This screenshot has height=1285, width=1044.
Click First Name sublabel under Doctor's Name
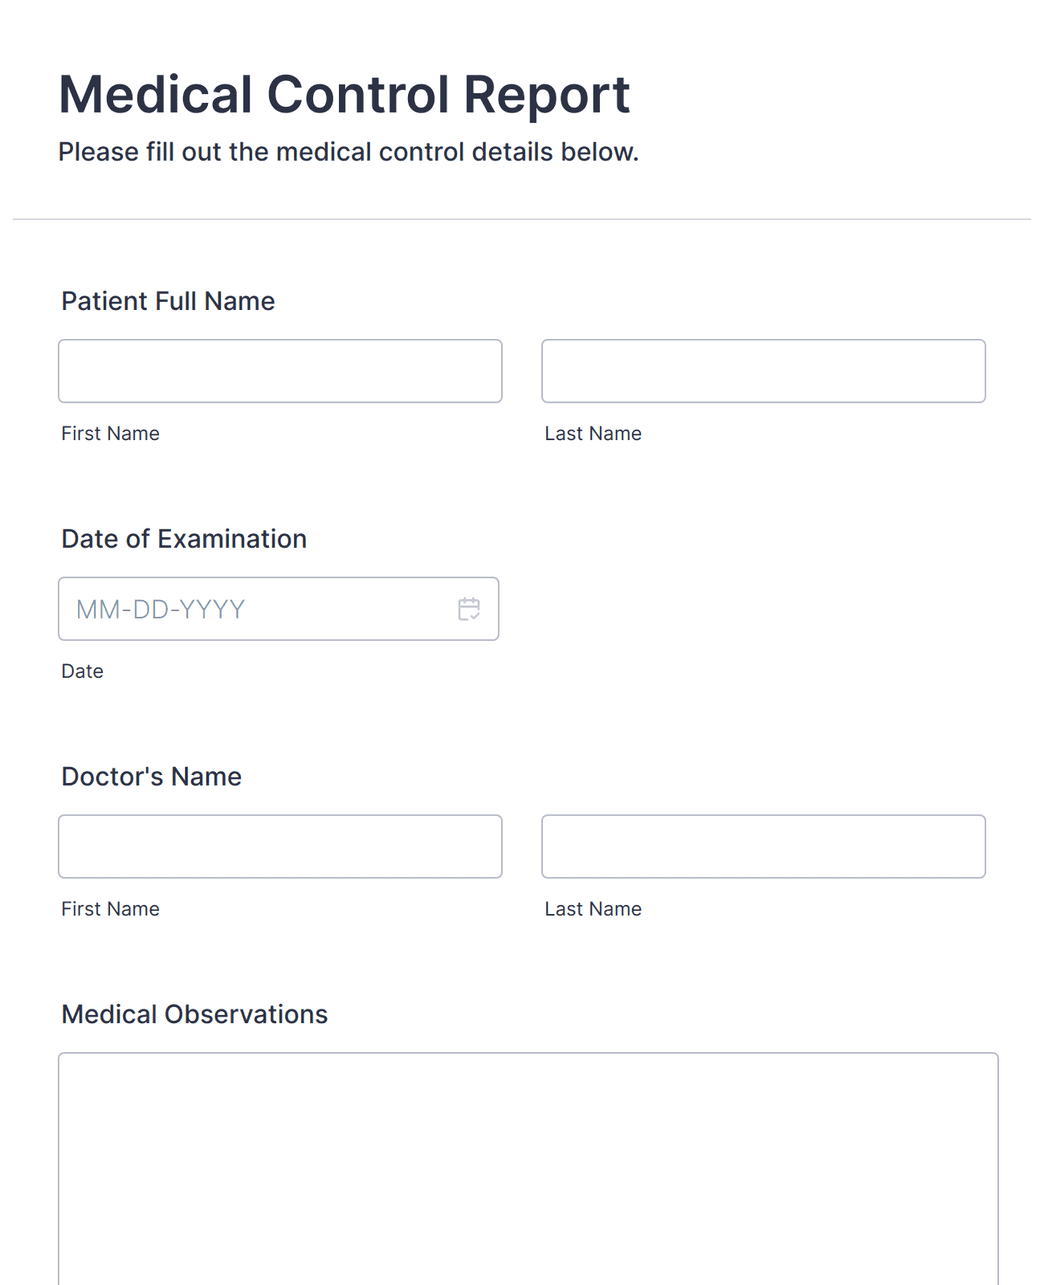point(110,909)
